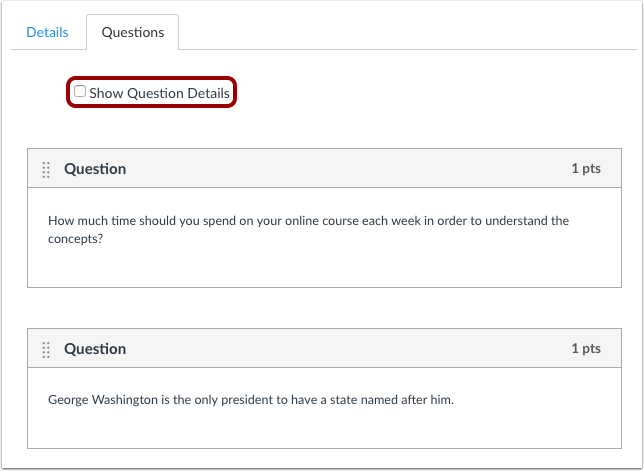Viewport: 644px width, 471px height.
Task: Click the George Washington statement text
Action: tap(251, 400)
